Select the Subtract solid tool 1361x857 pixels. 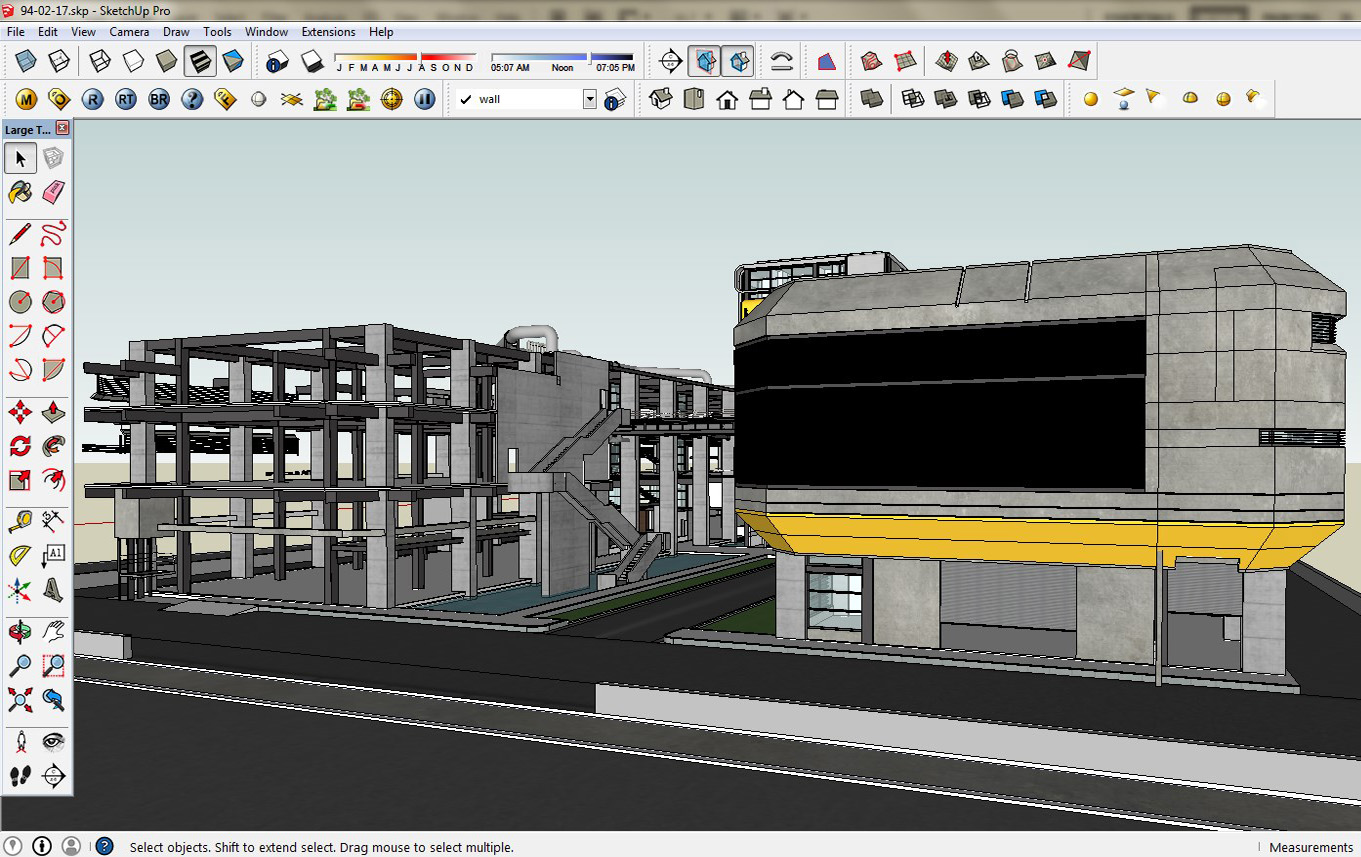tap(979, 99)
